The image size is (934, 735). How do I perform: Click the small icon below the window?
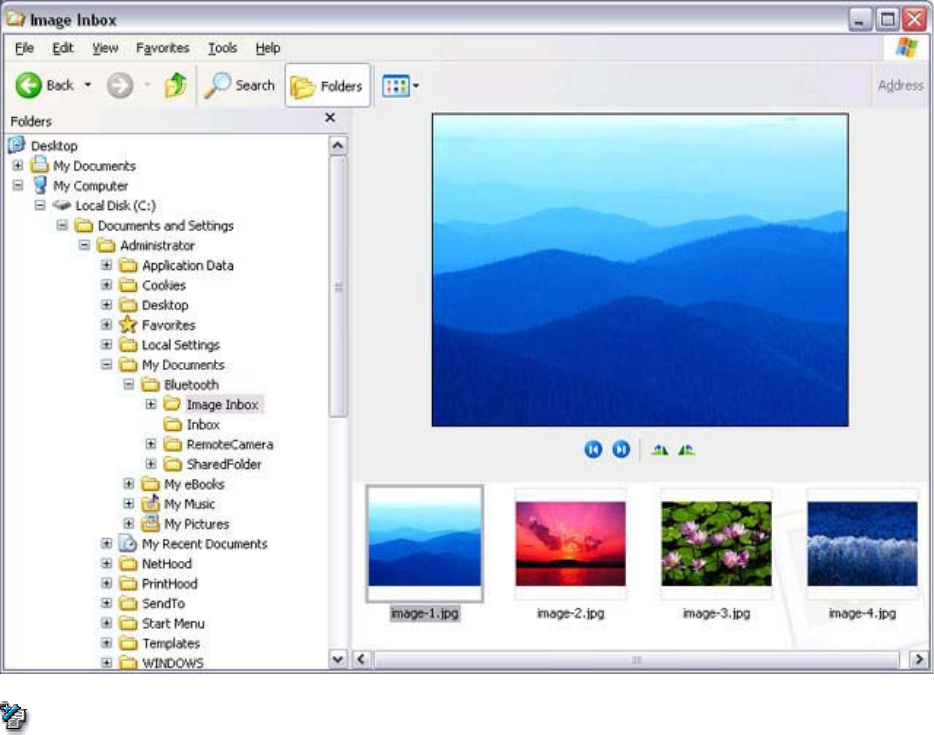[14, 717]
